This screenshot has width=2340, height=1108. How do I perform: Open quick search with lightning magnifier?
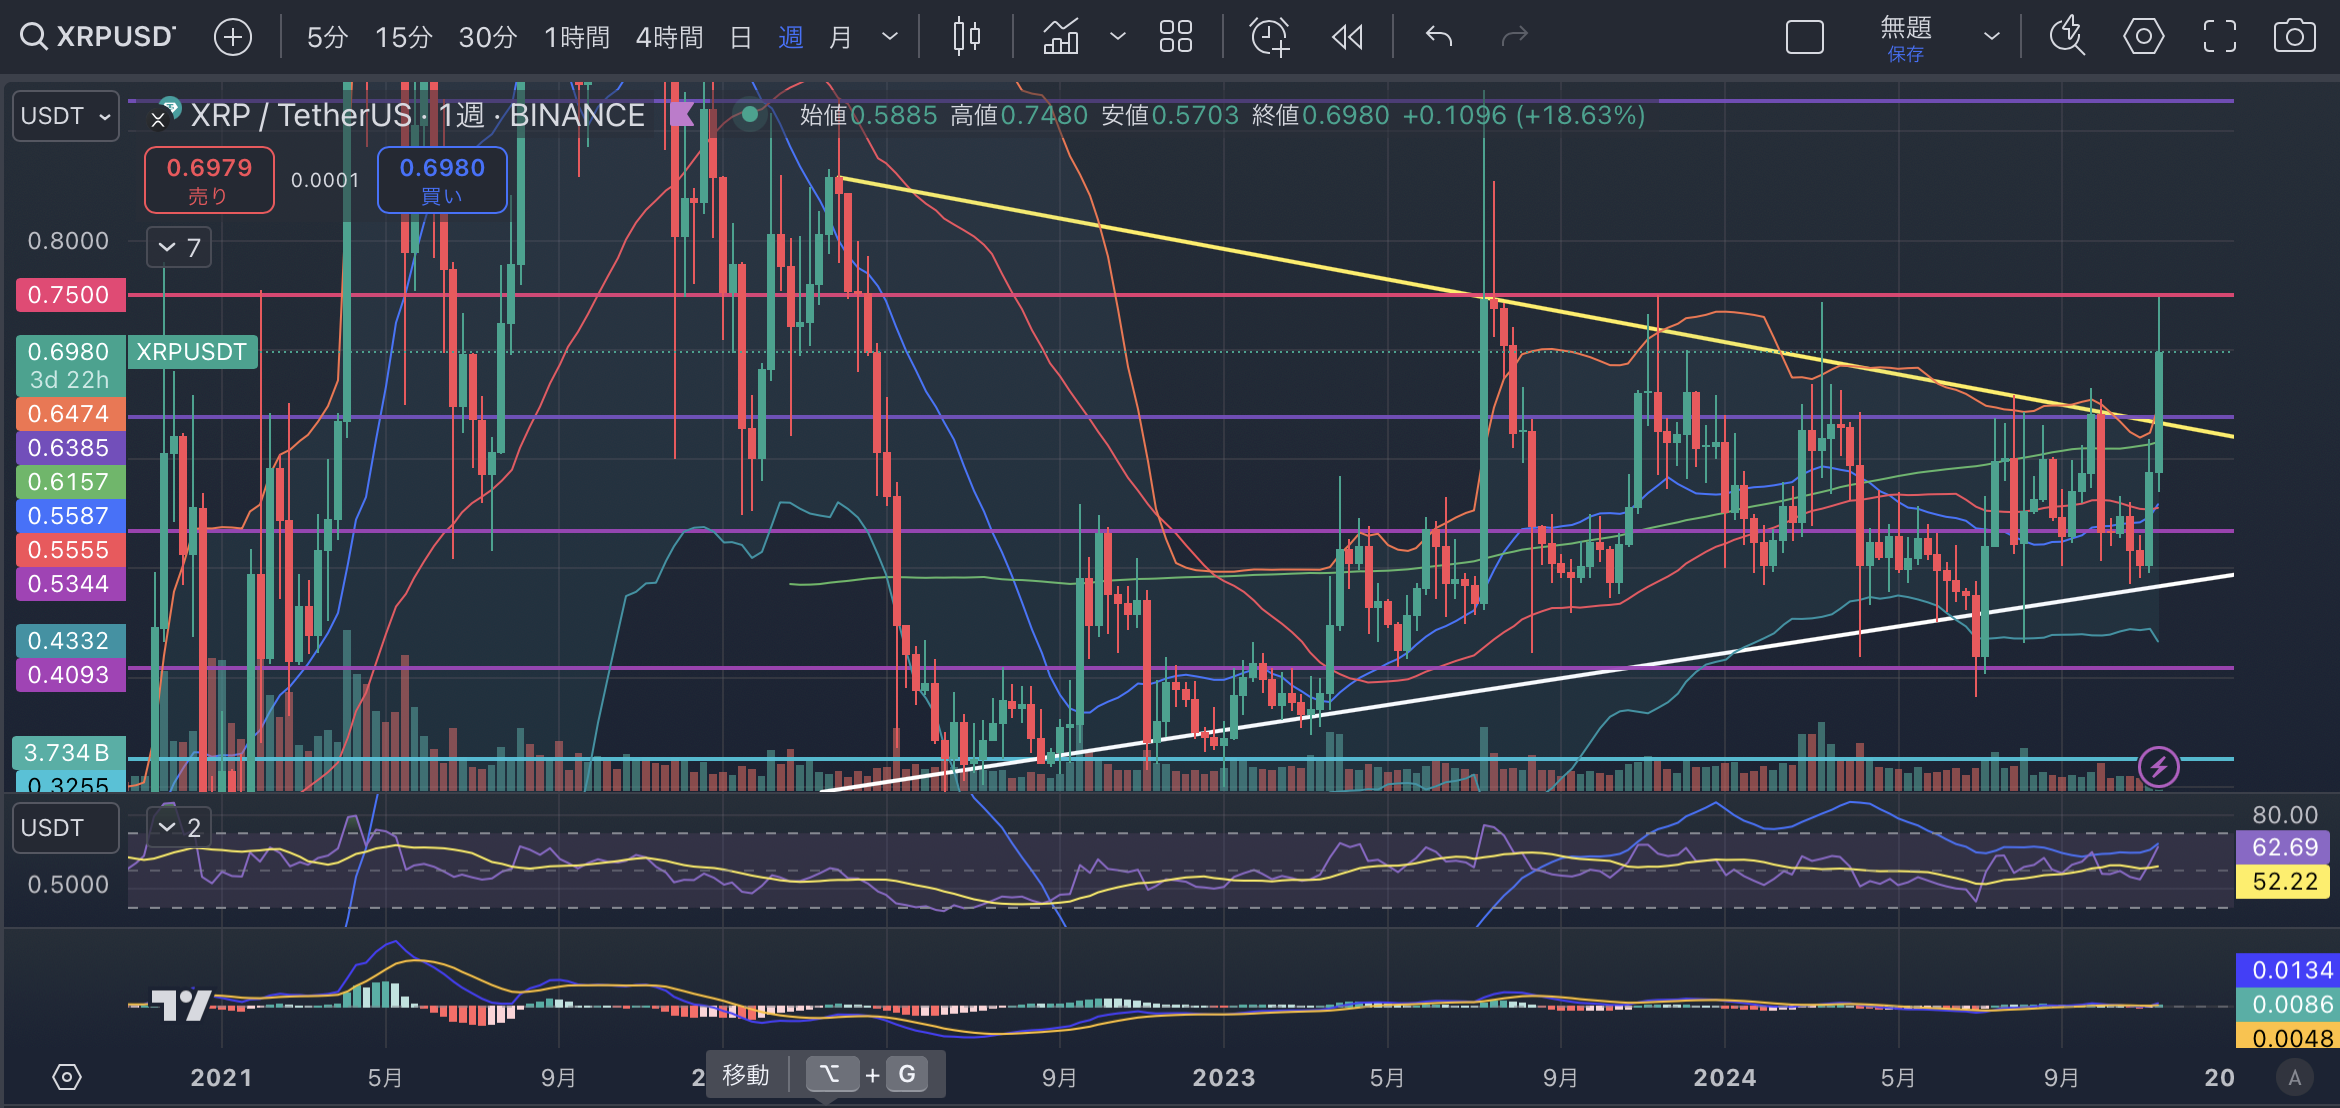(2066, 37)
